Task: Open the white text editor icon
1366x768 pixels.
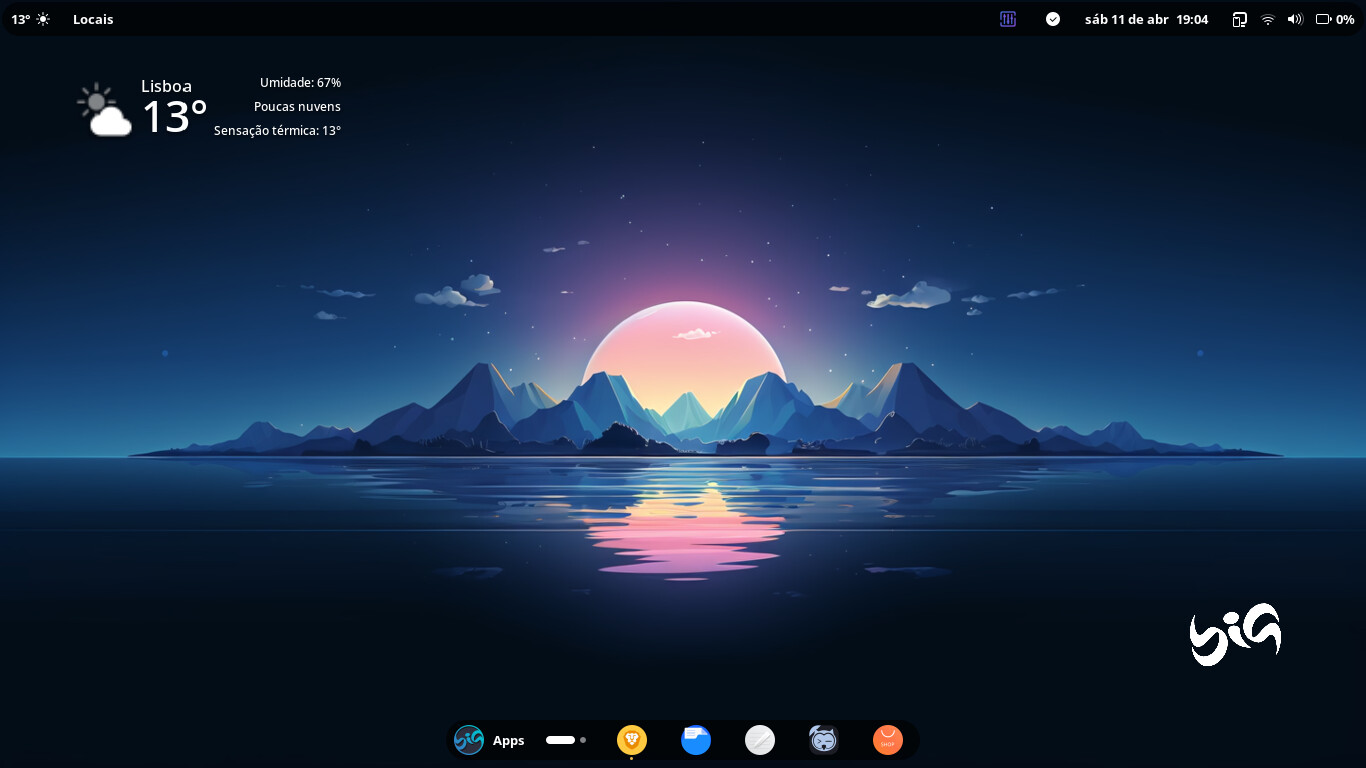Action: tap(760, 740)
